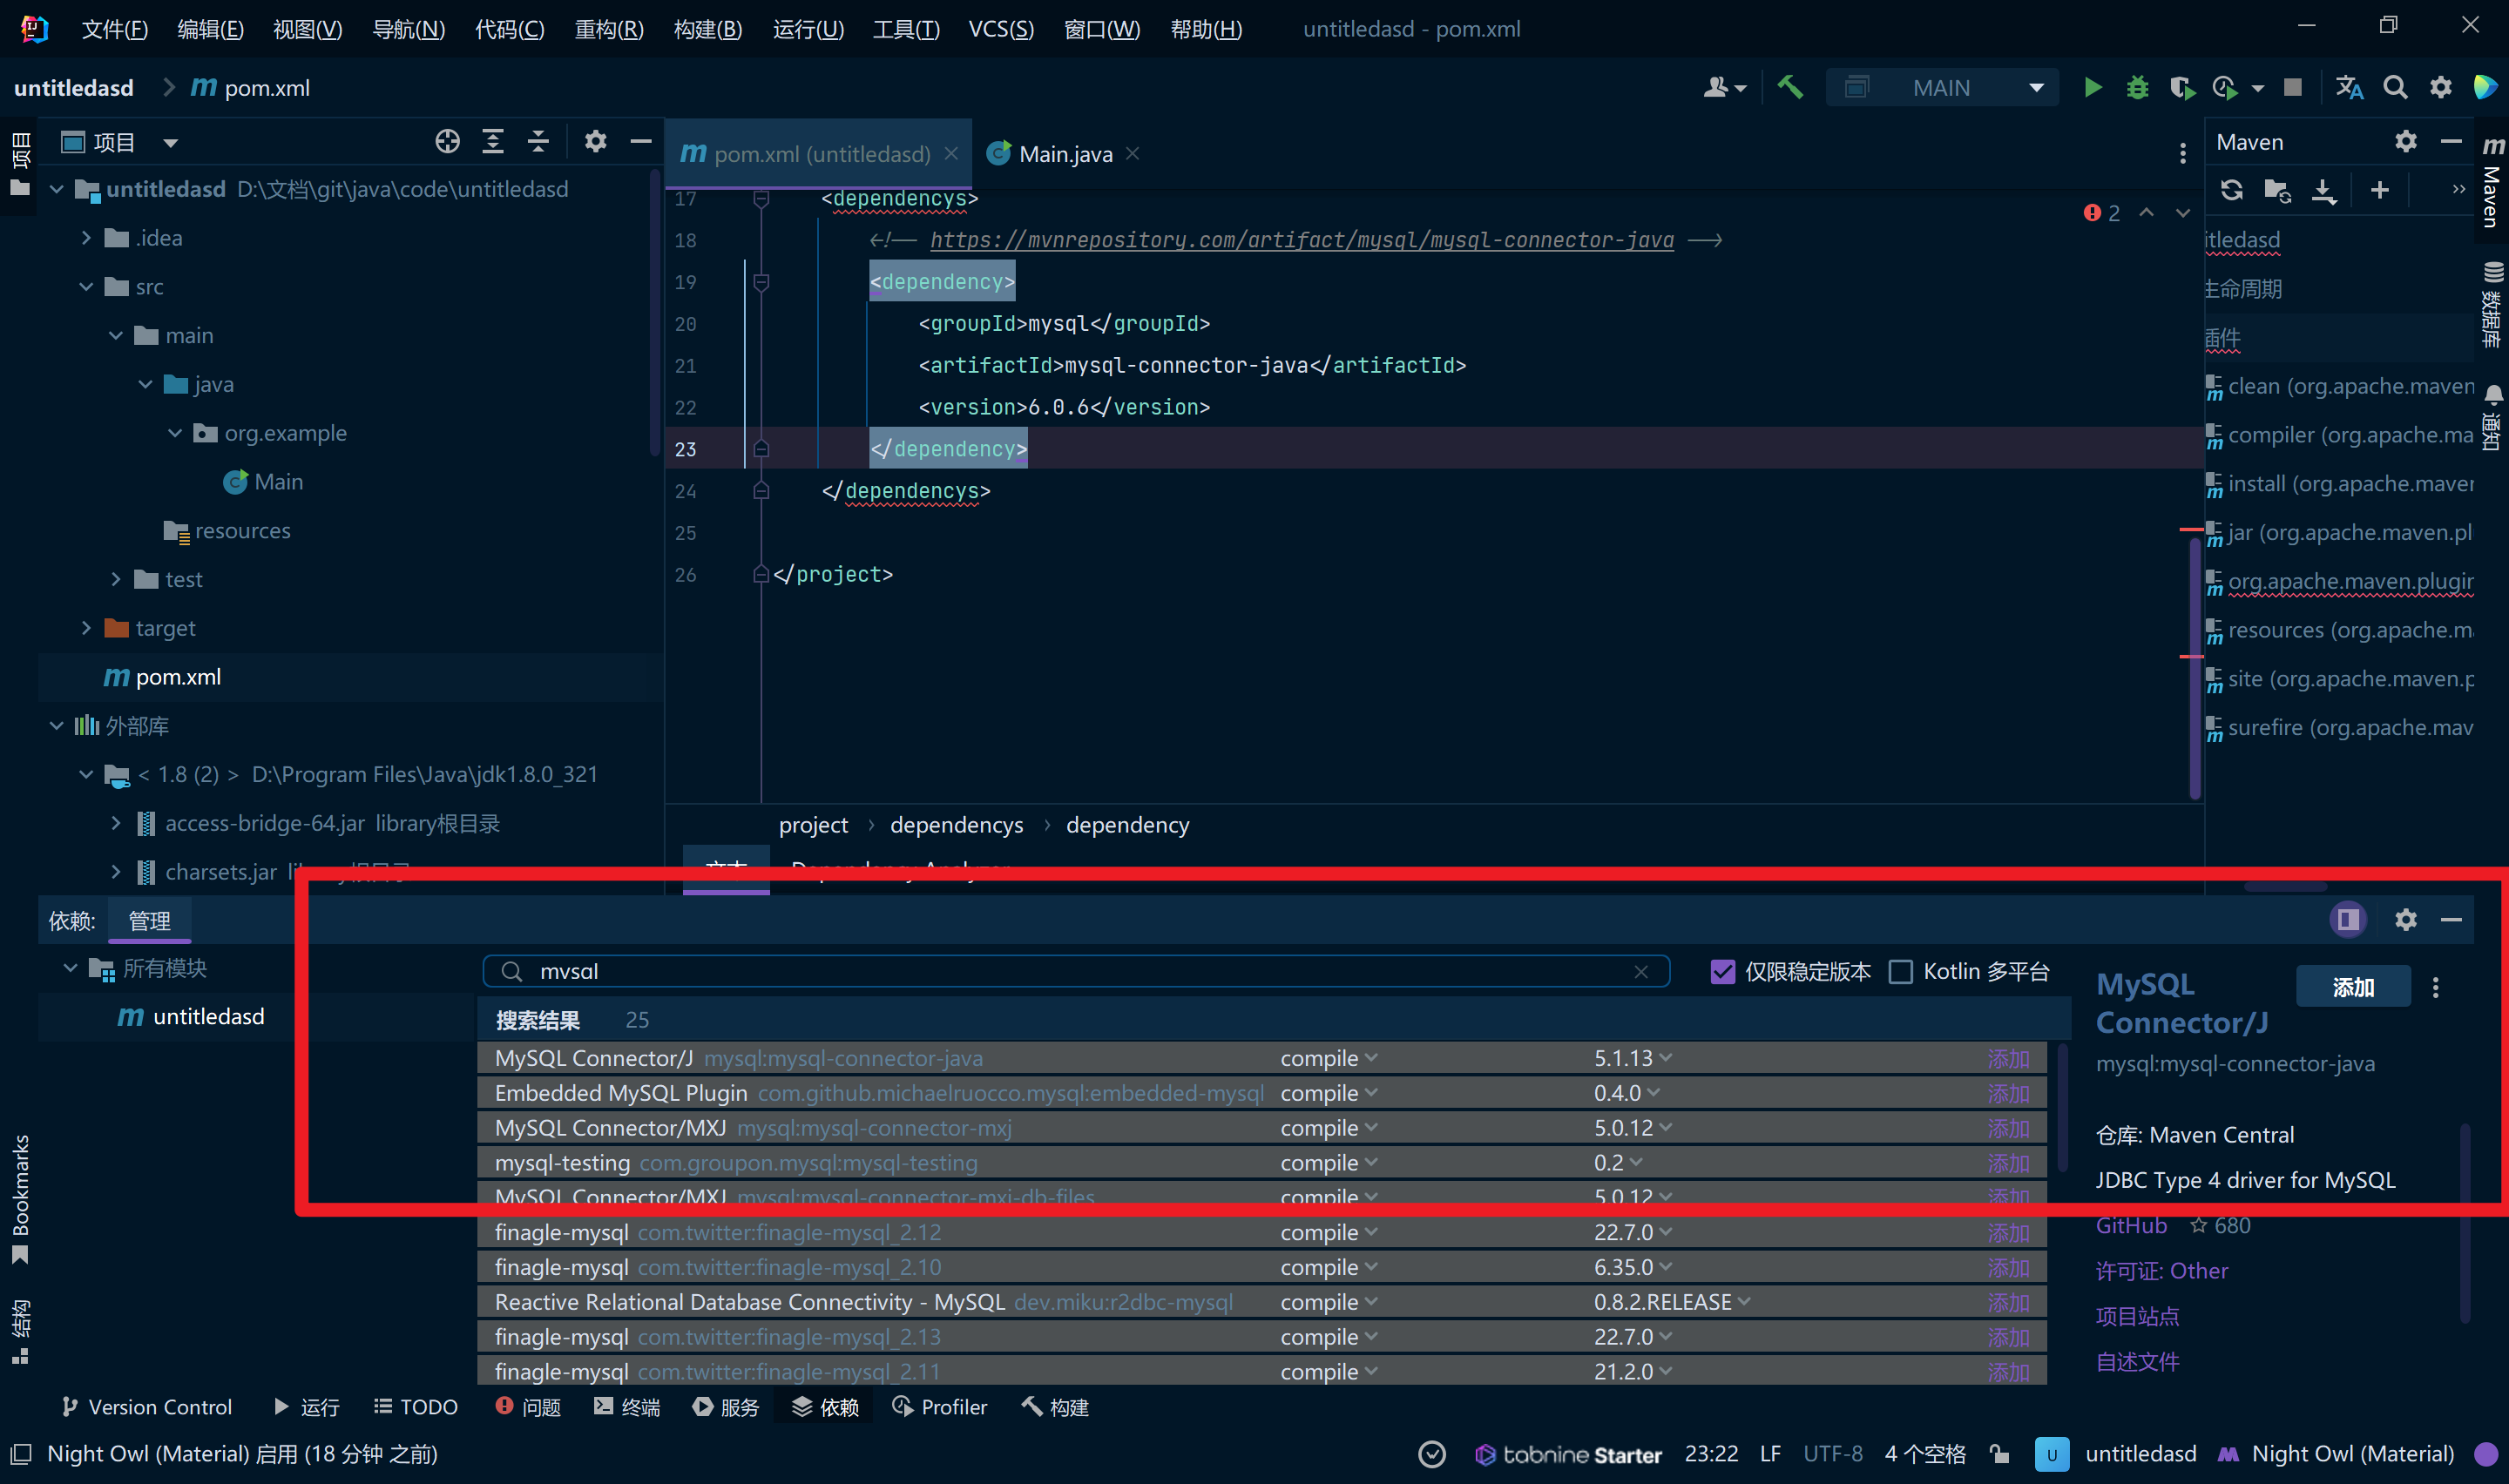This screenshot has height=1484, width=2509.
Task: Toggle dependency details pane icon
Action: click(x=2349, y=919)
